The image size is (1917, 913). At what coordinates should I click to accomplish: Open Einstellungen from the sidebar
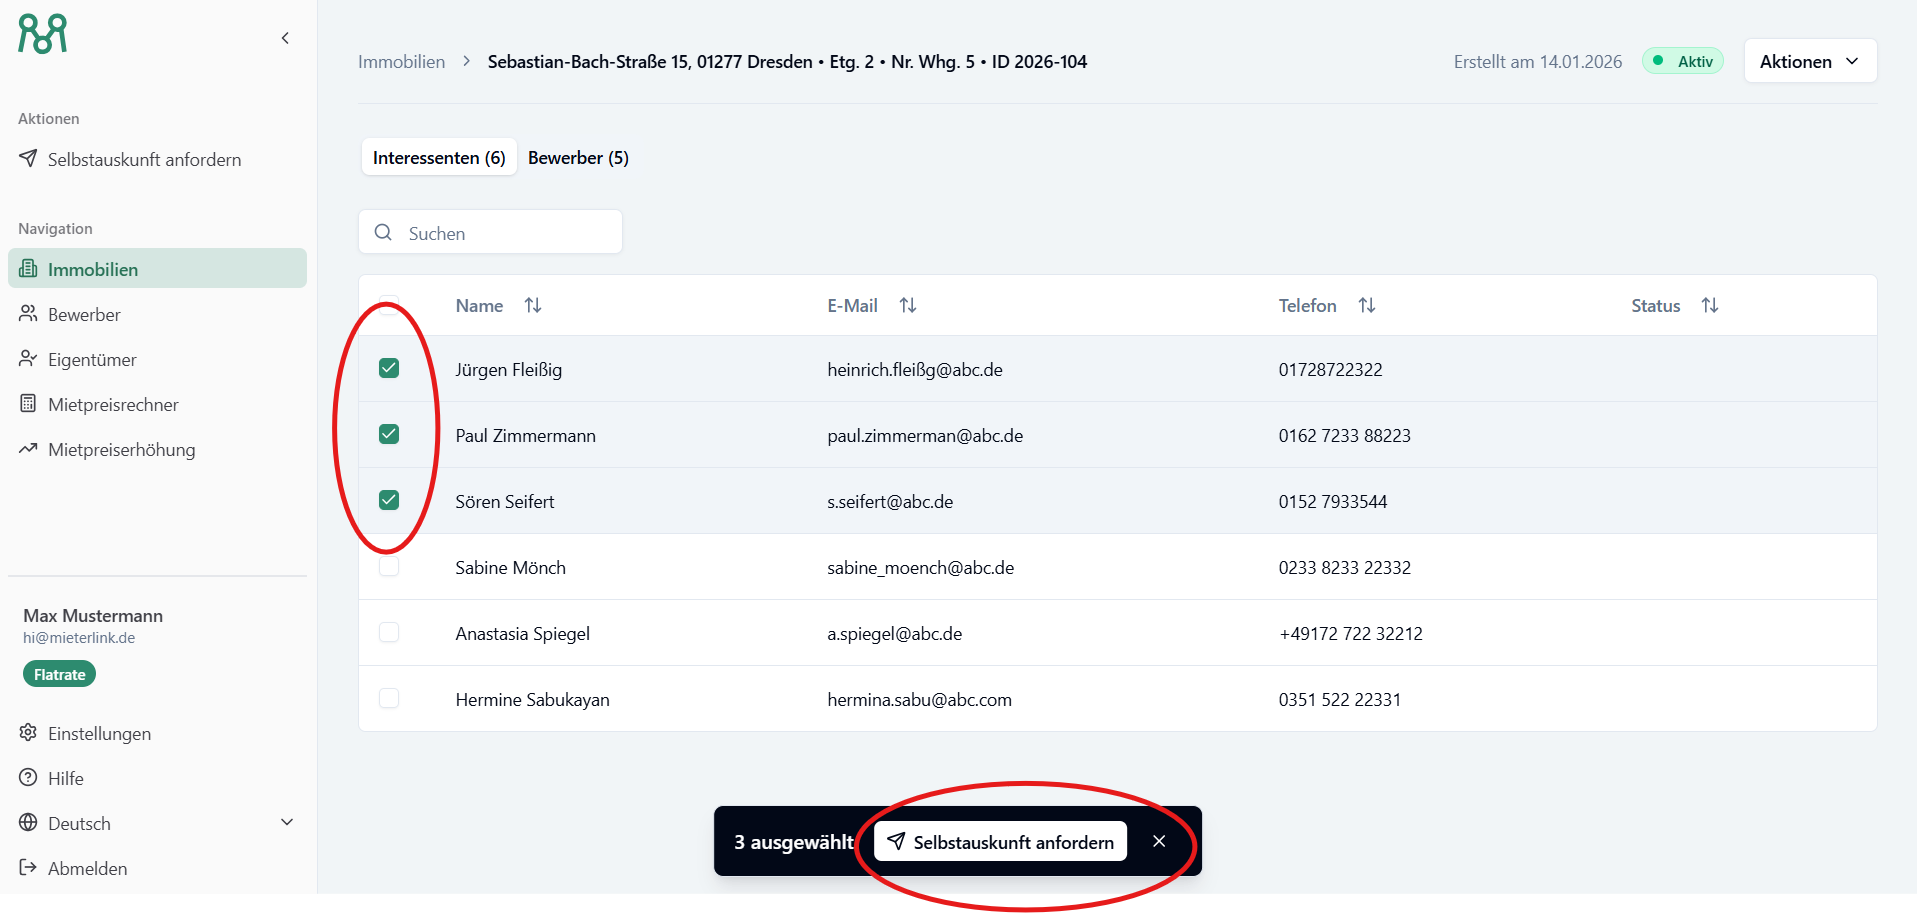(x=99, y=733)
